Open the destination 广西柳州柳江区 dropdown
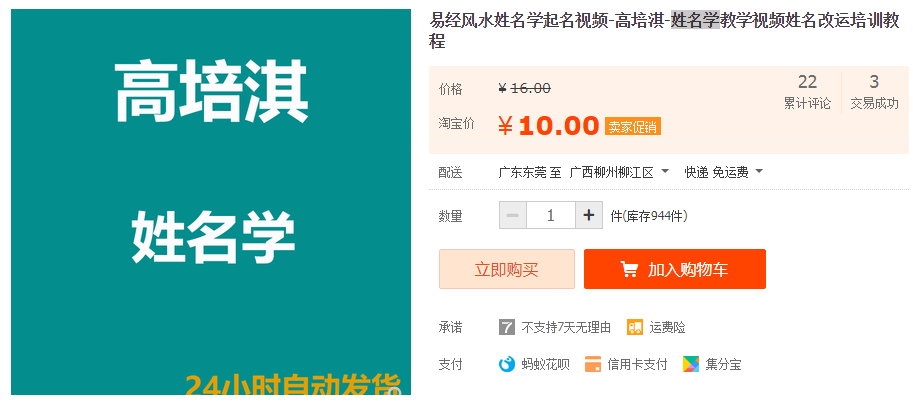The image size is (913, 418). coord(618,172)
